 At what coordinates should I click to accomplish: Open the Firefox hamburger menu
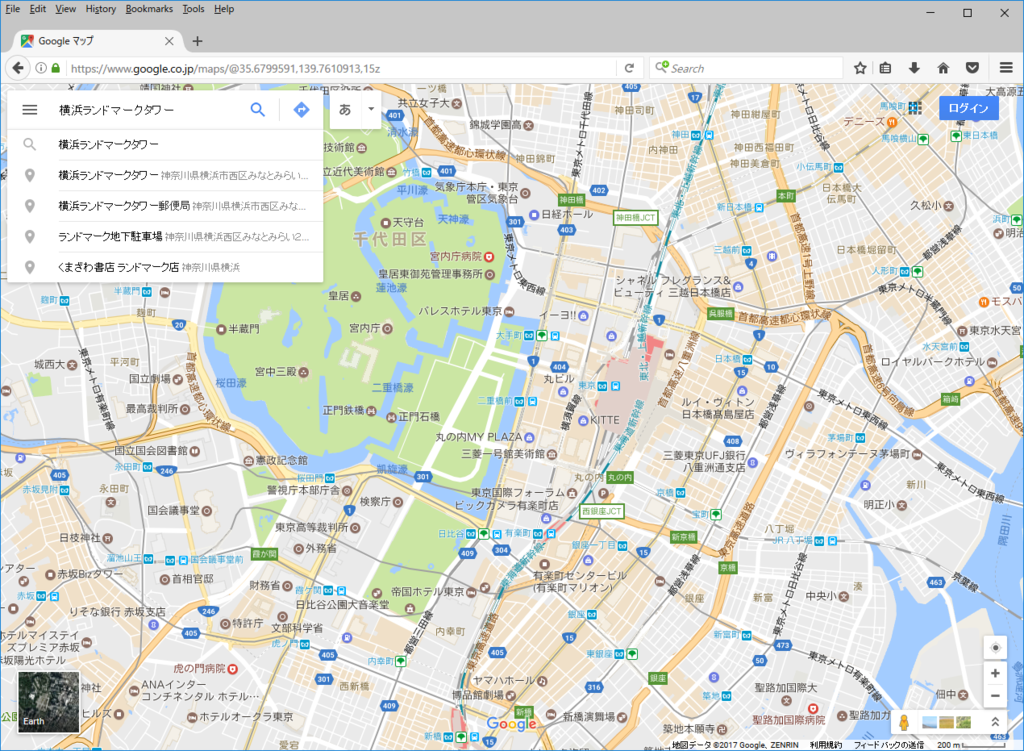coord(1006,68)
